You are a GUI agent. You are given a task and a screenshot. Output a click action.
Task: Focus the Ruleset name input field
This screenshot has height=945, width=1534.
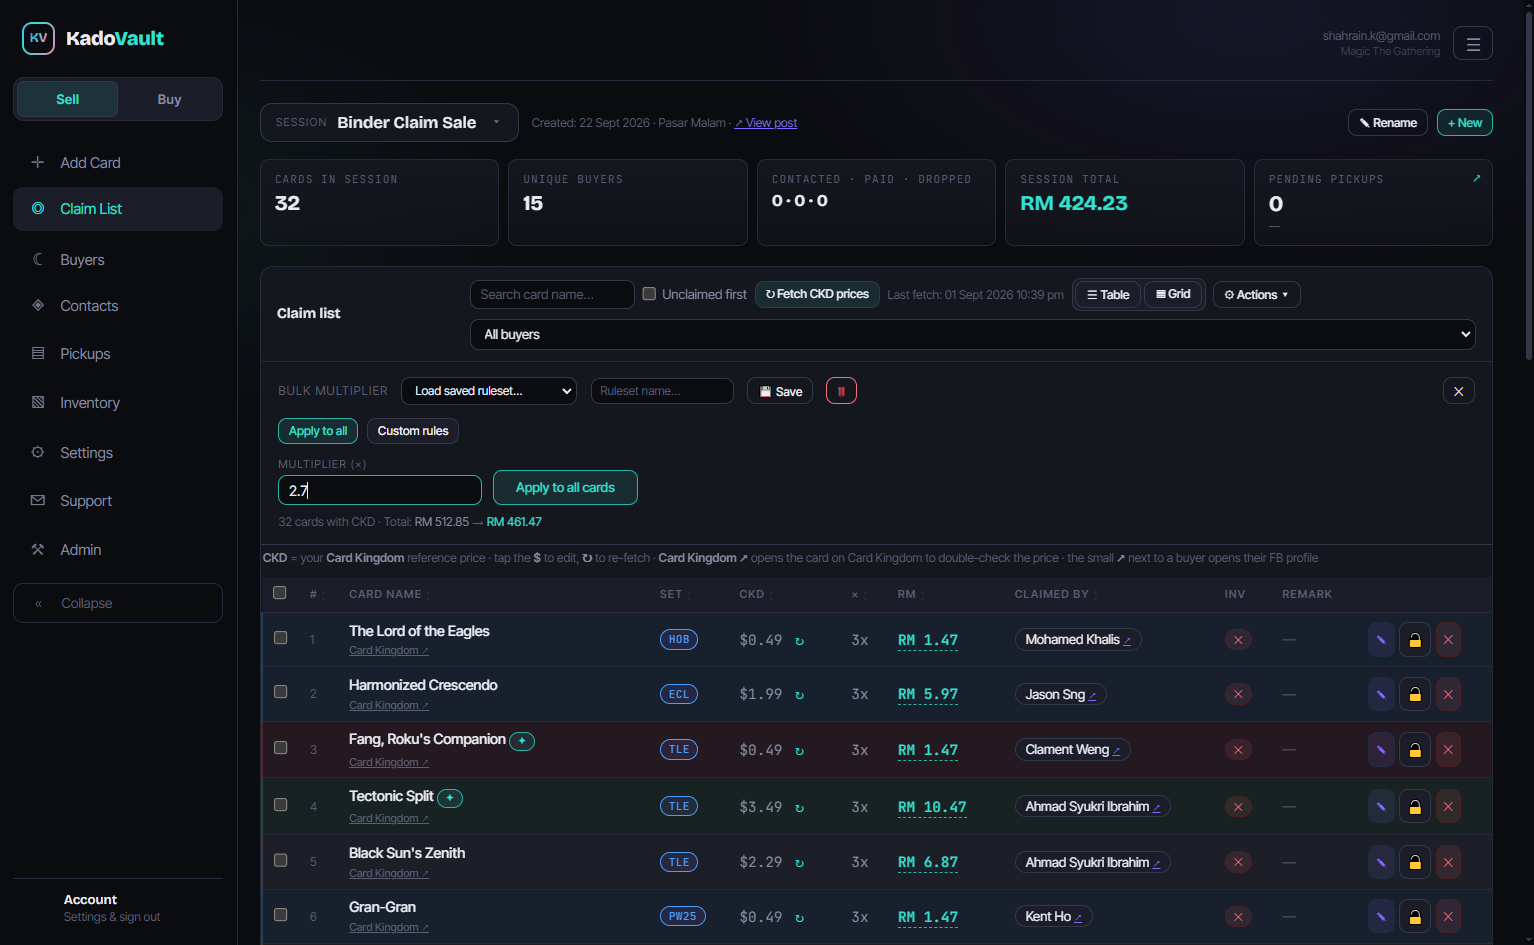pyautogui.click(x=662, y=391)
